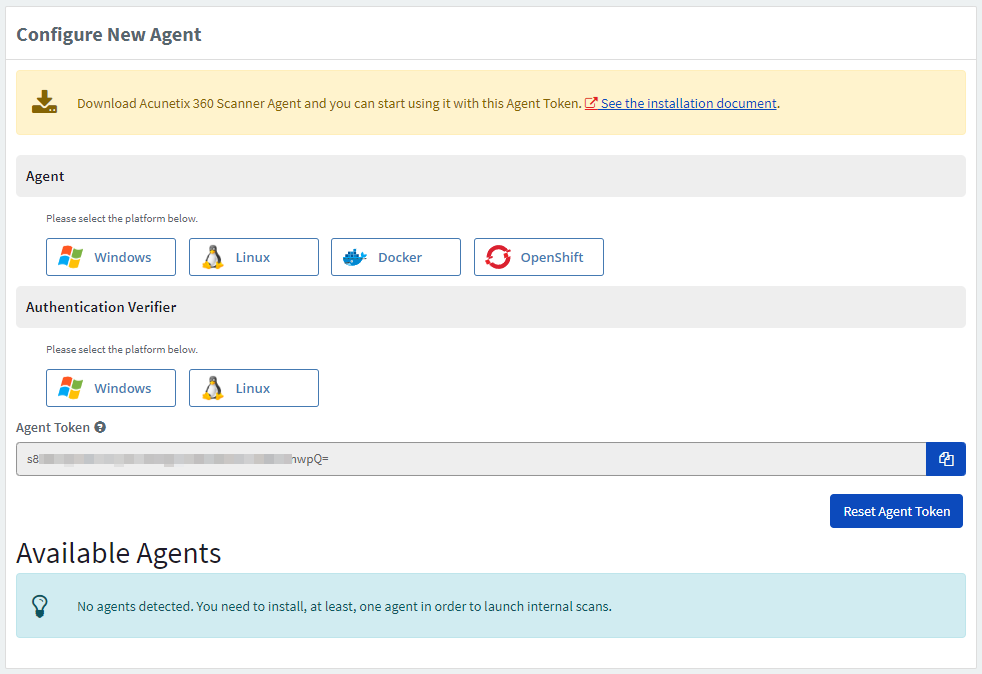Viewport: 982px width, 674px height.
Task: Click the Agent section header
Action: pyautogui.click(x=491, y=176)
